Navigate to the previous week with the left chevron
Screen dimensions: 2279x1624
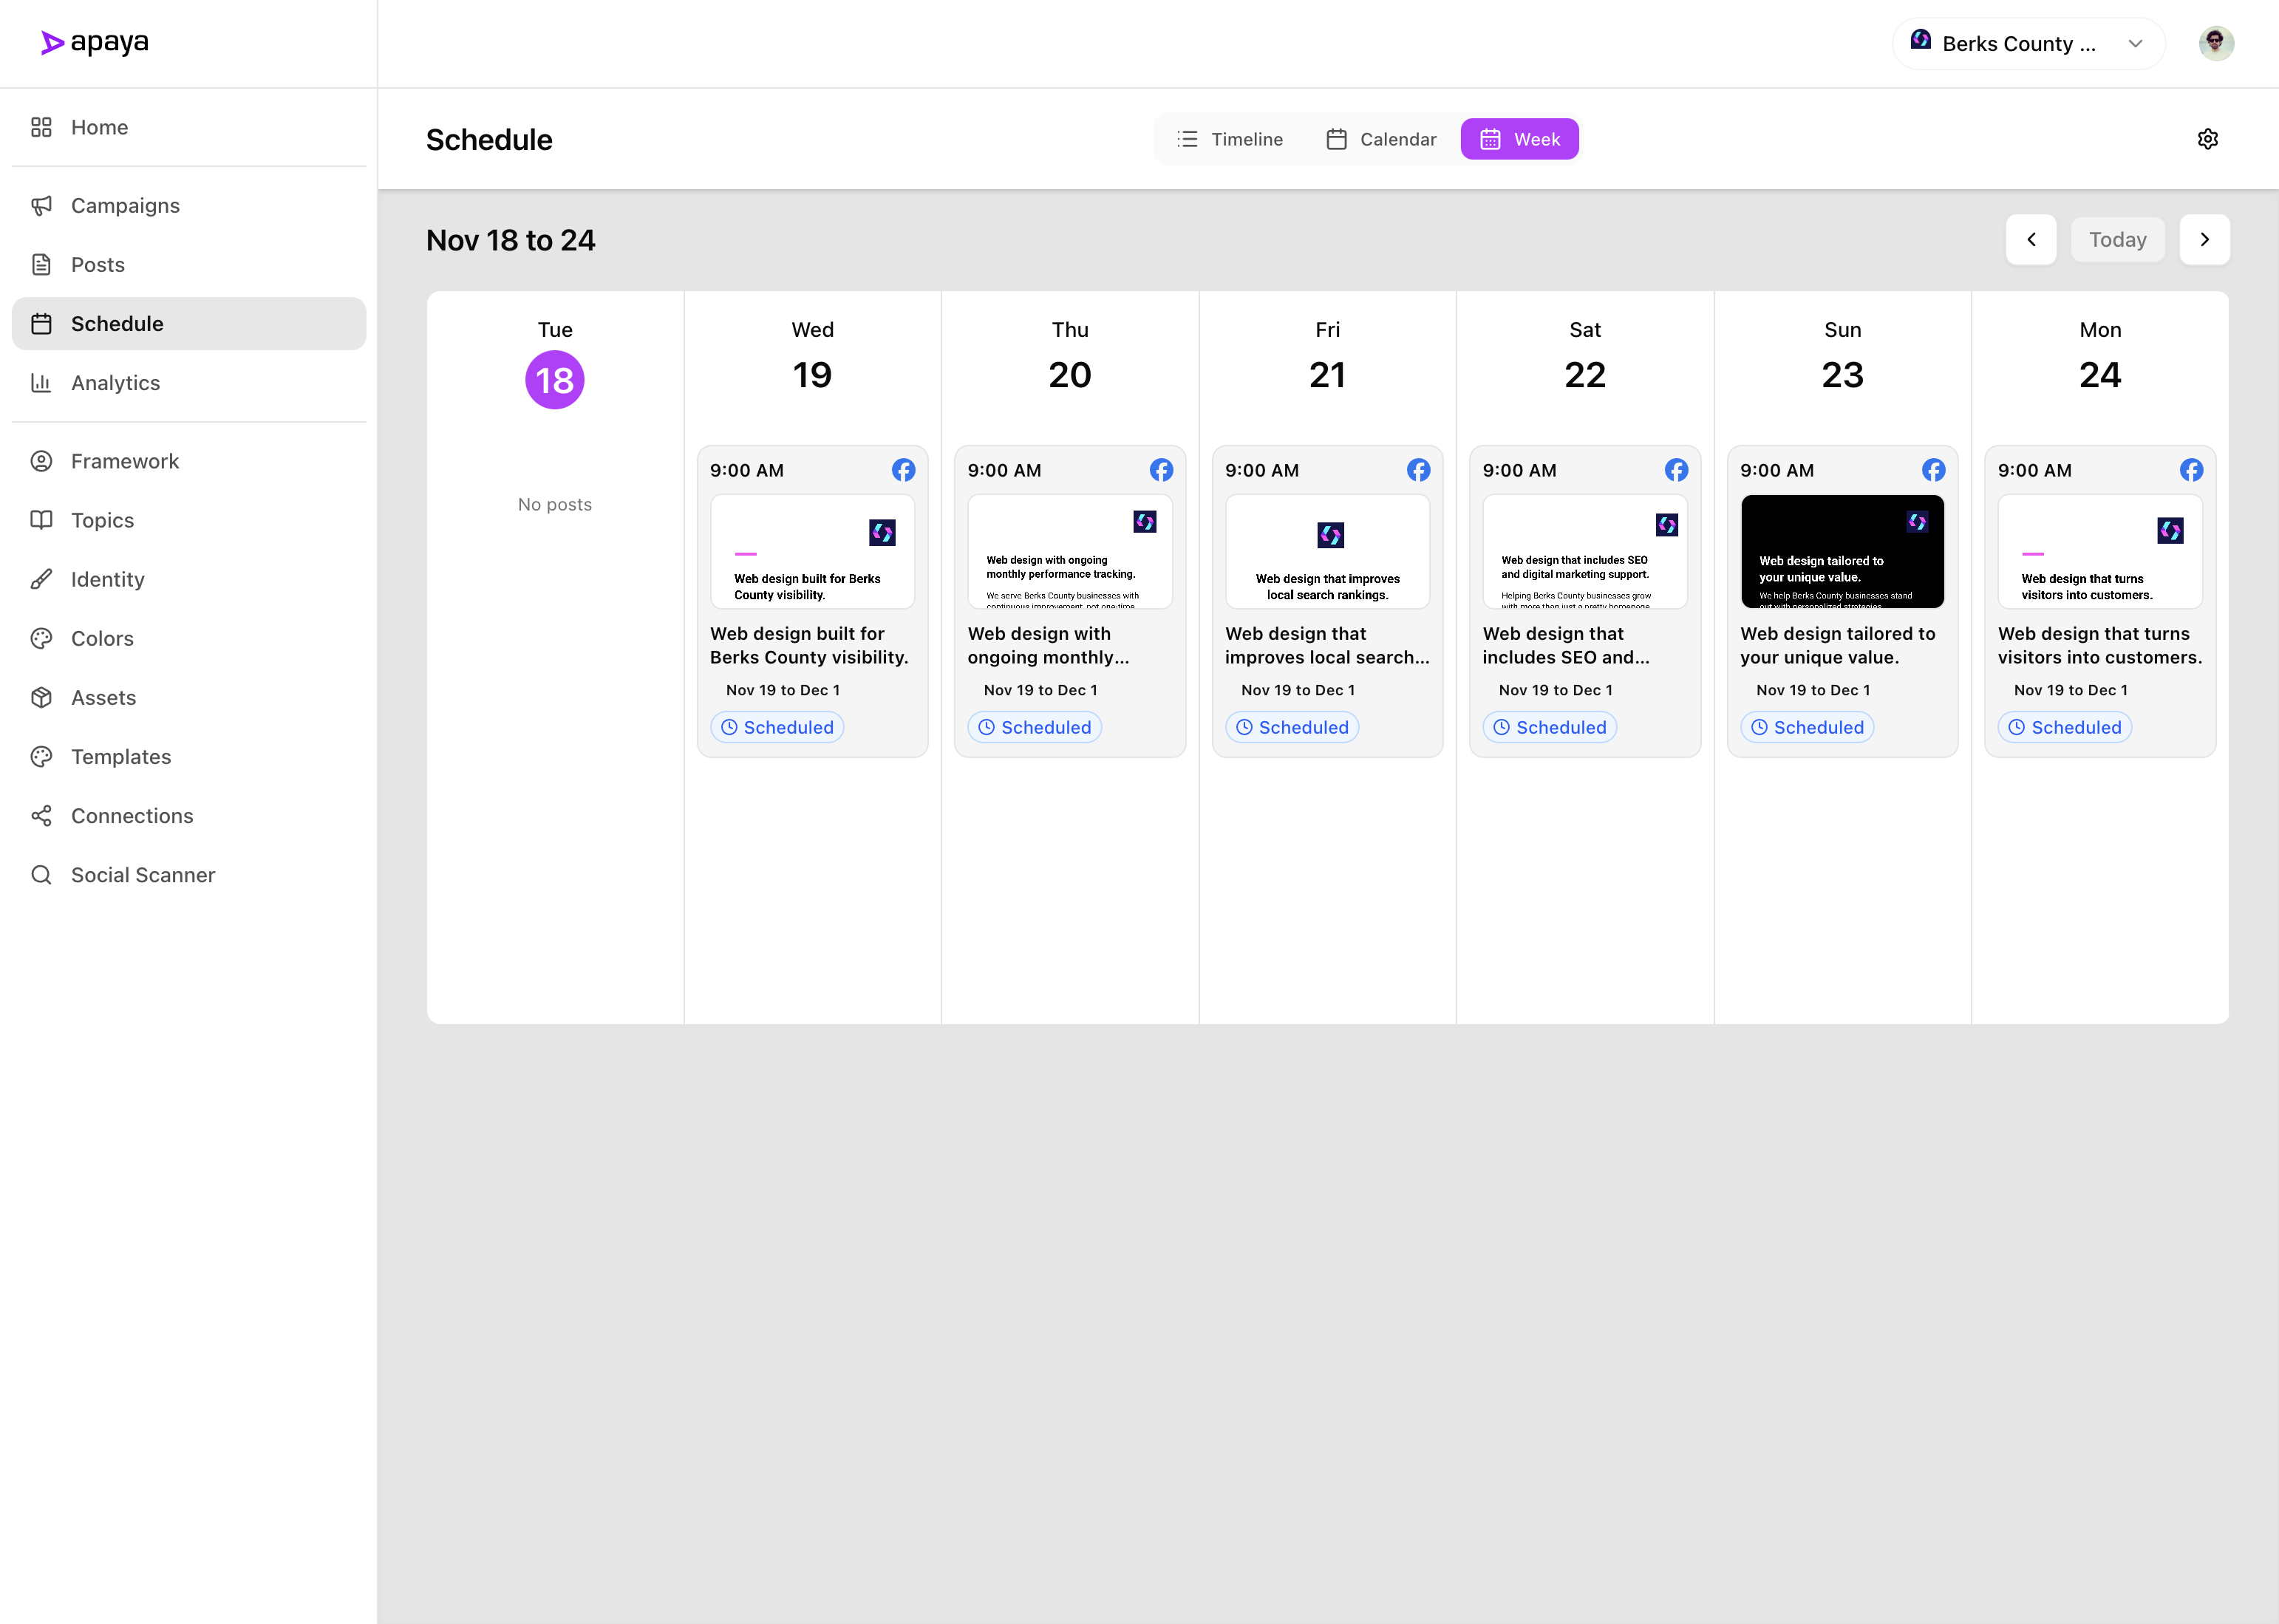(x=2032, y=239)
